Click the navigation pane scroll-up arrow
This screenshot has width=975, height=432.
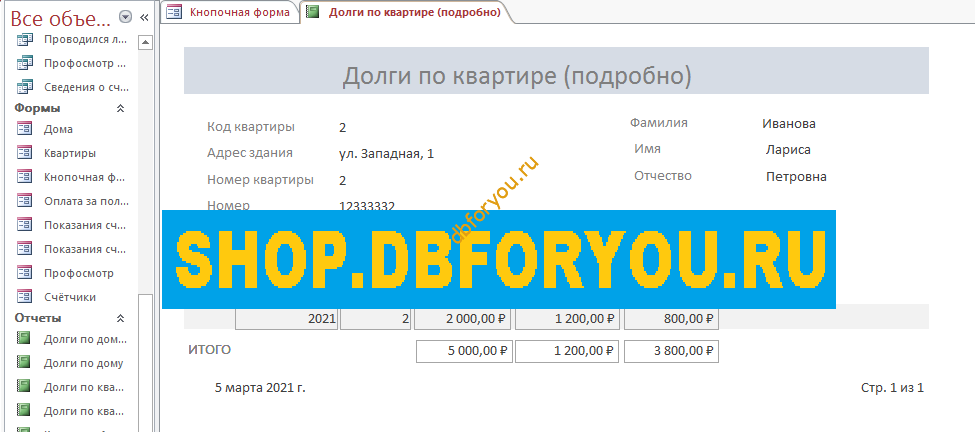coord(146,42)
